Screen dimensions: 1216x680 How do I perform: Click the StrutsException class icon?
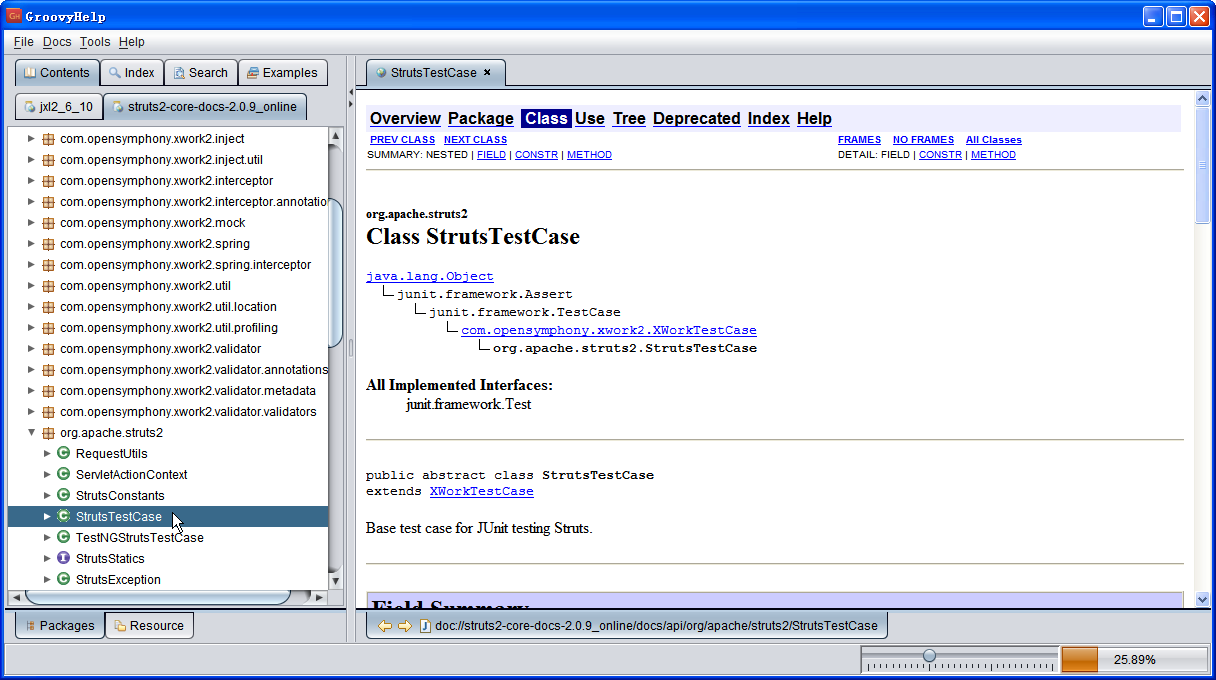pos(63,580)
